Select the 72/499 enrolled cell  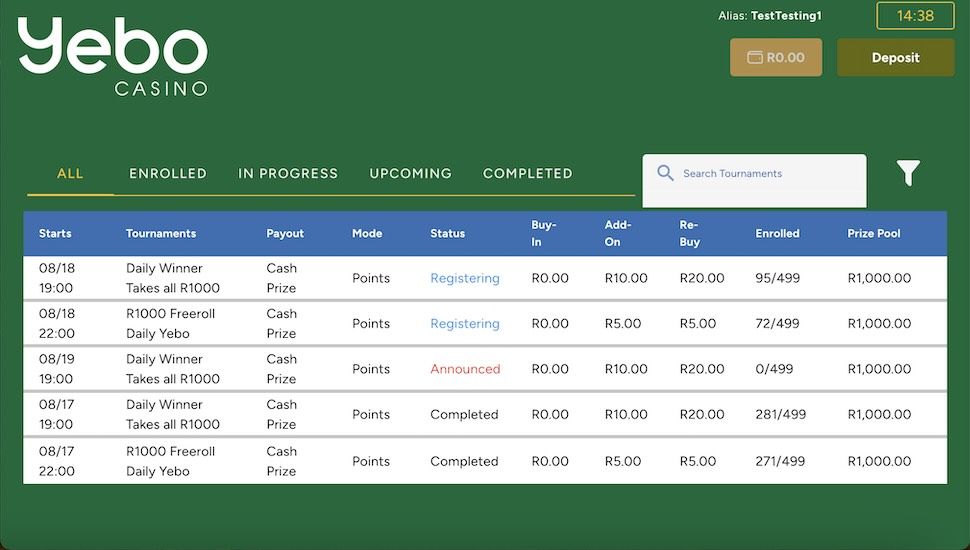pyautogui.click(x=777, y=323)
